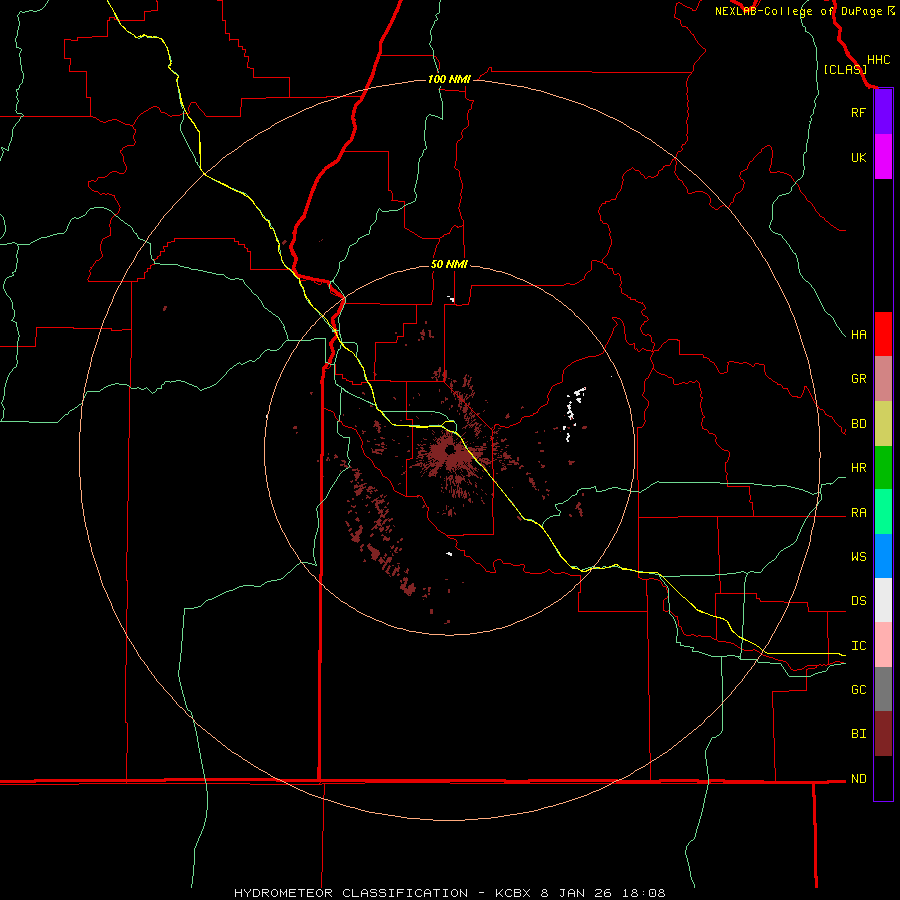Select the GR legend color block
Screen dimensions: 900x900
point(883,379)
